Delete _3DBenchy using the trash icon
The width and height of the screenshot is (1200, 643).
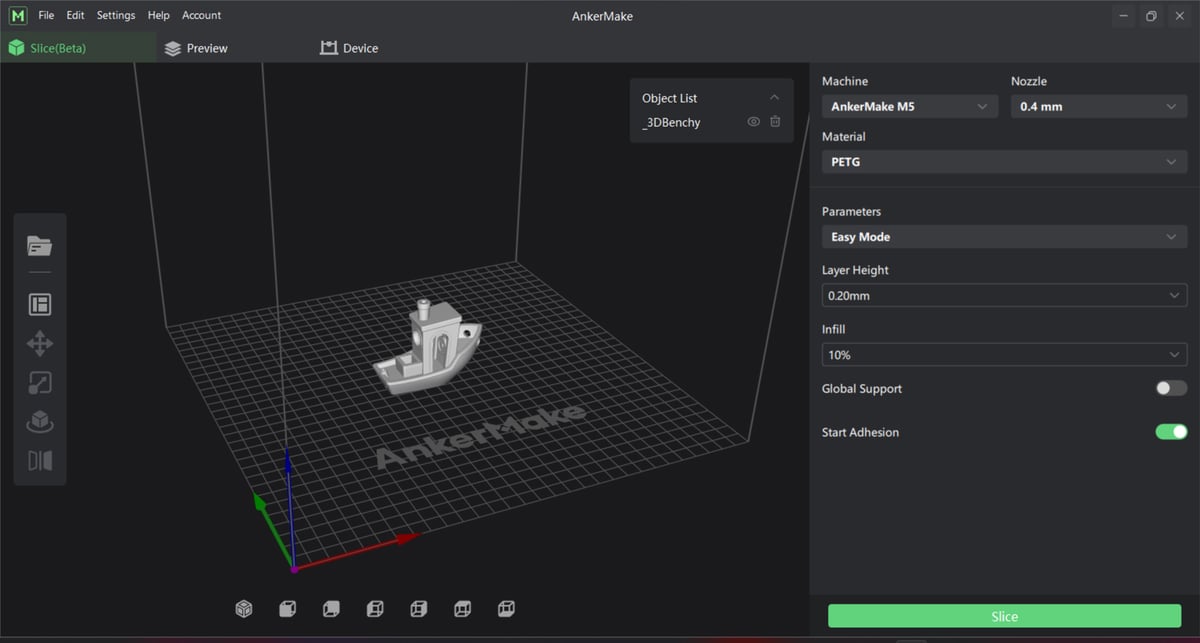tap(775, 122)
